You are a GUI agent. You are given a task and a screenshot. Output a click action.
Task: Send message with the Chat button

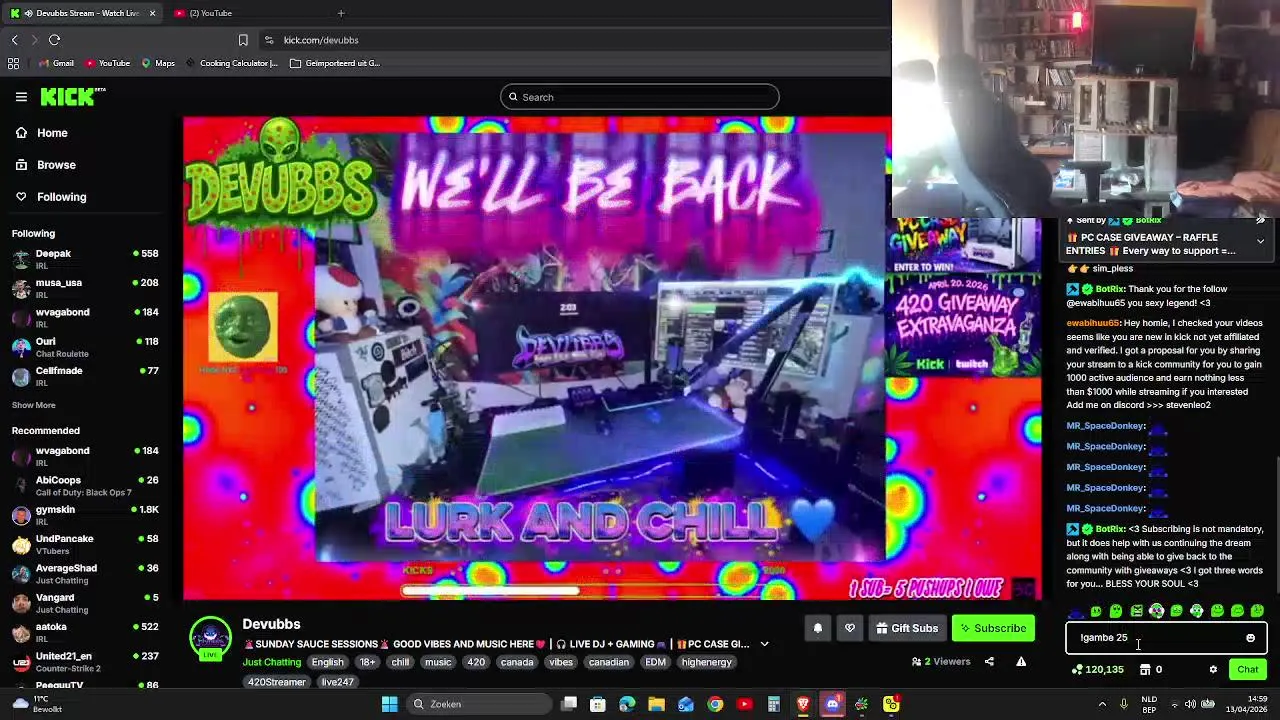[x=1247, y=670]
